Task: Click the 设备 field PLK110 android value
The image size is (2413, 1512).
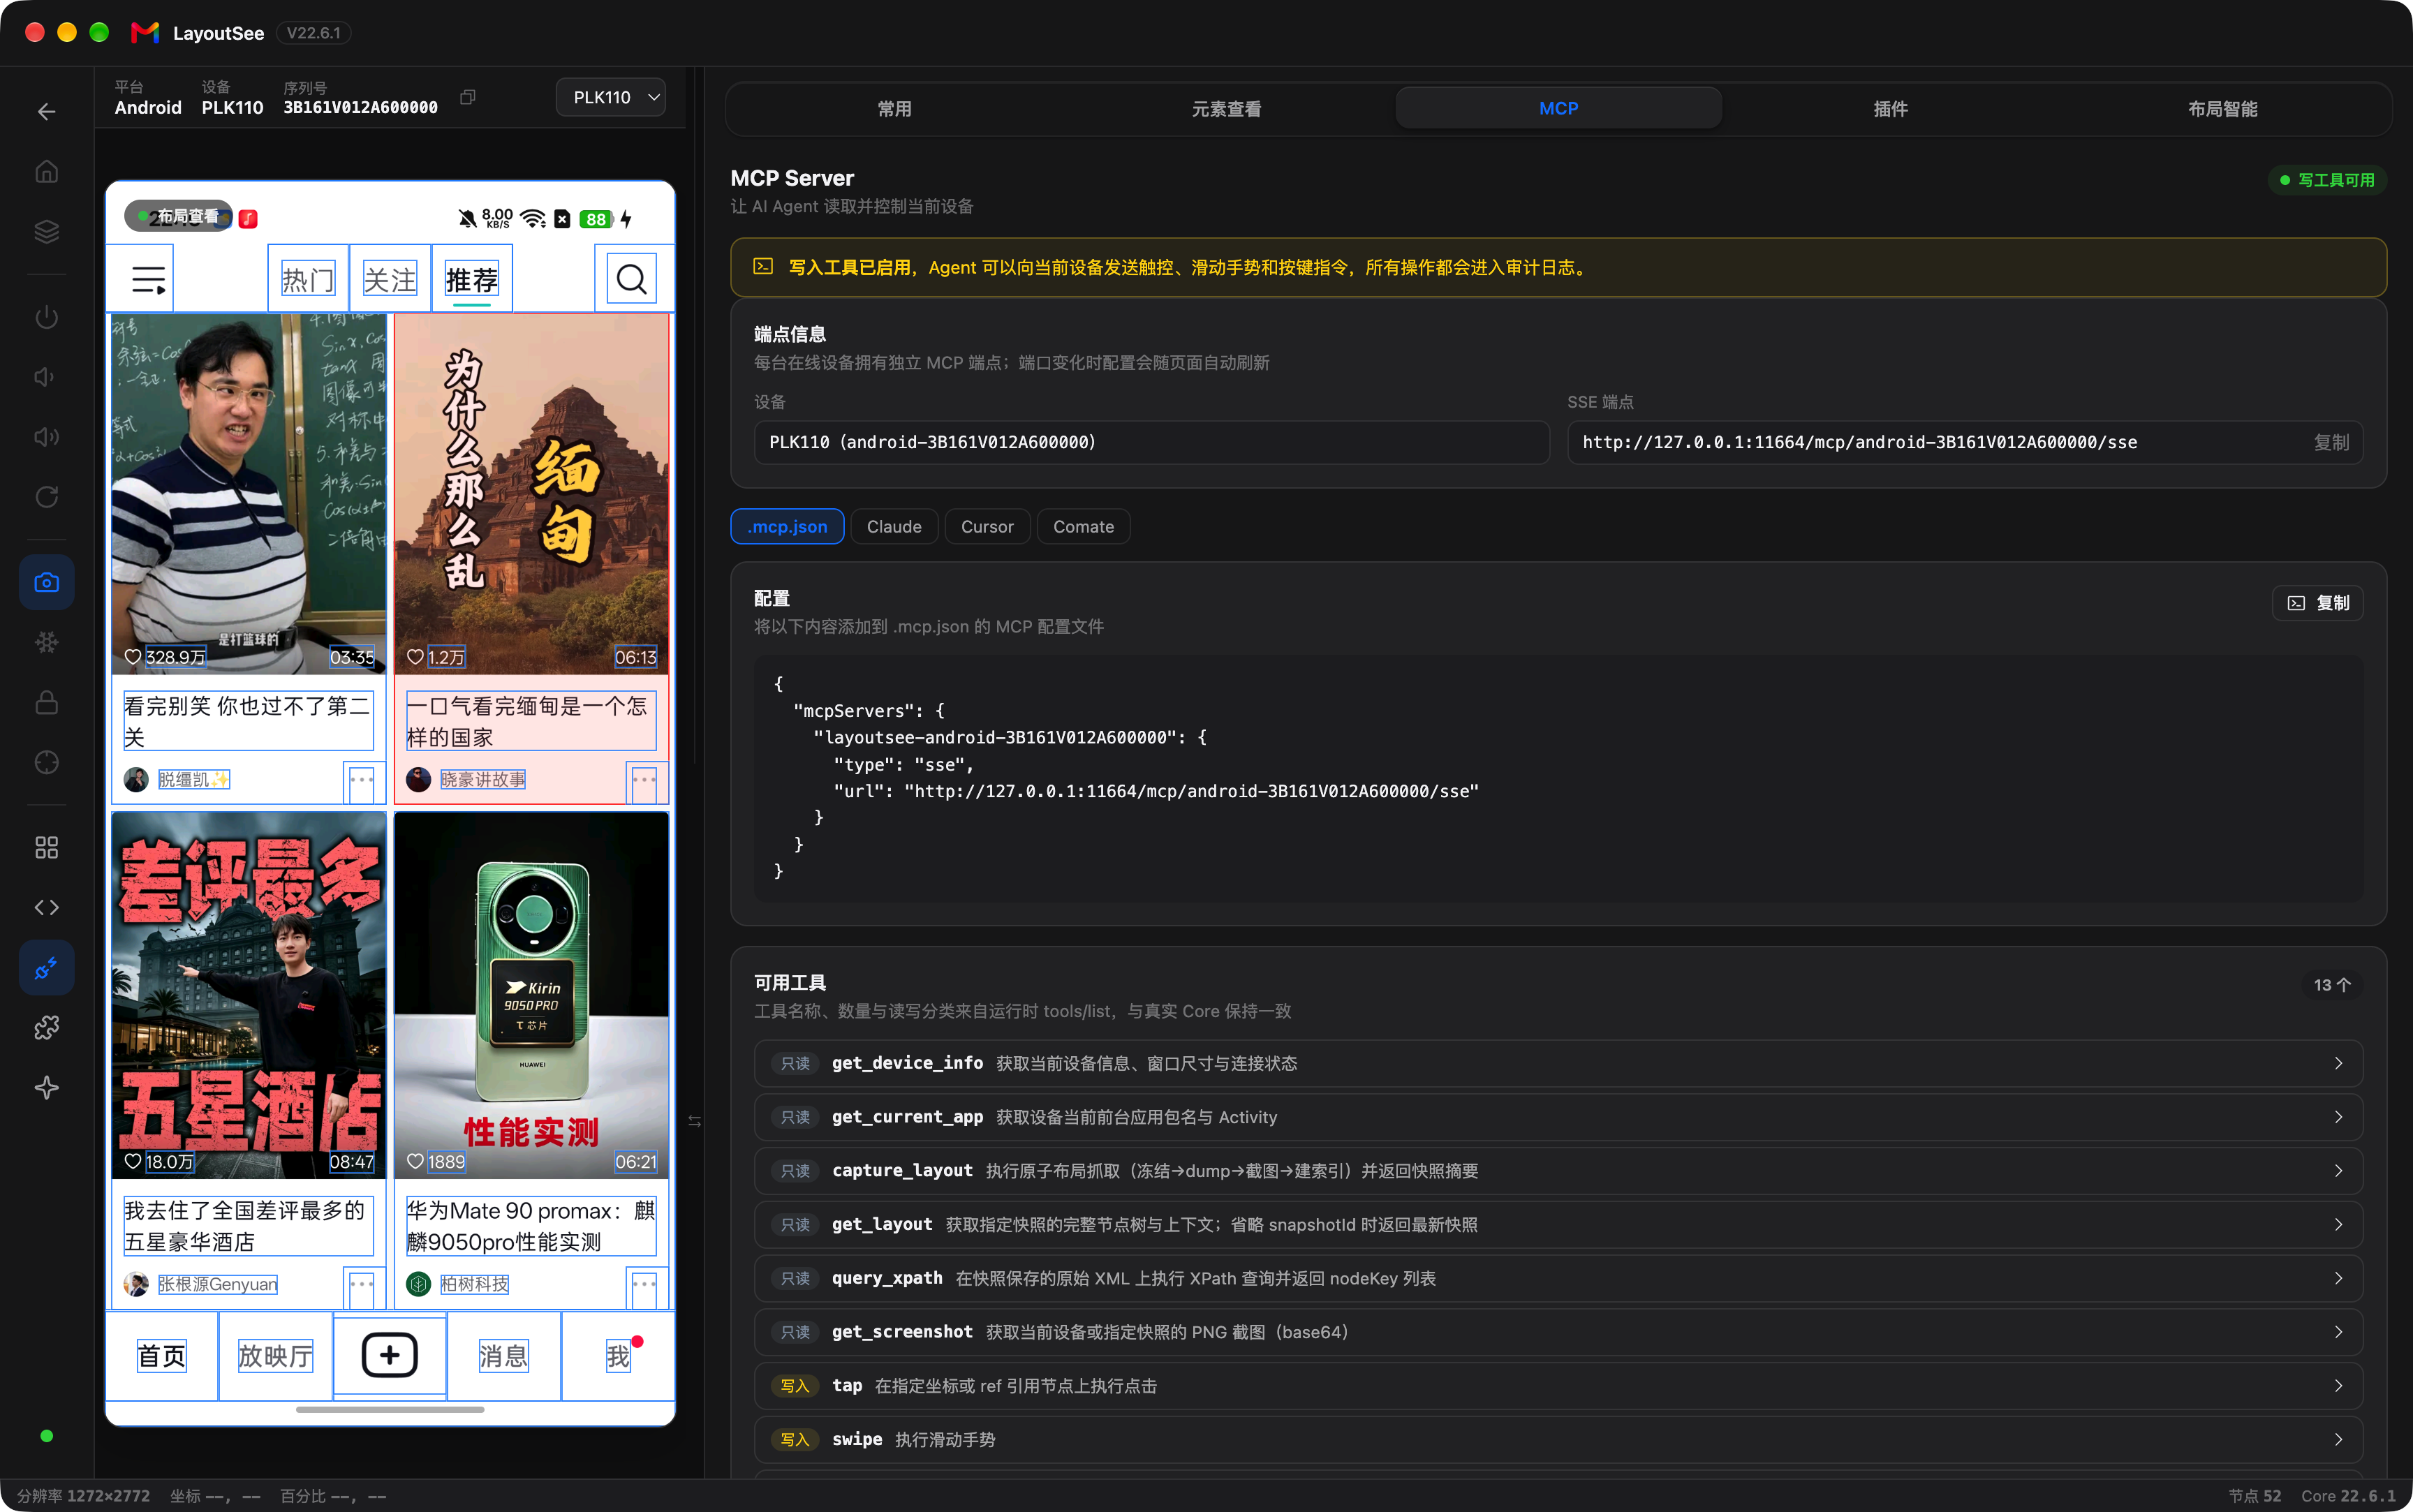Action: coord(1151,443)
